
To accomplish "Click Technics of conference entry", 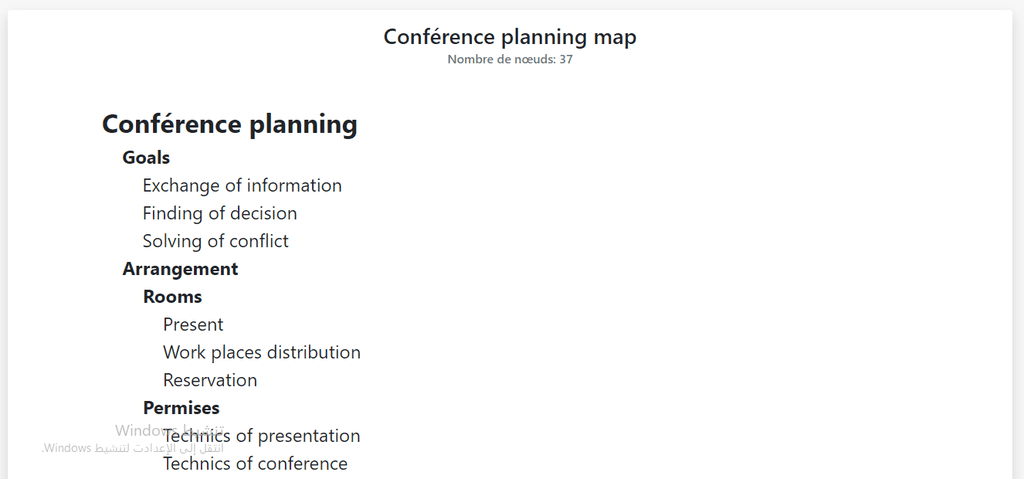I will [255, 464].
